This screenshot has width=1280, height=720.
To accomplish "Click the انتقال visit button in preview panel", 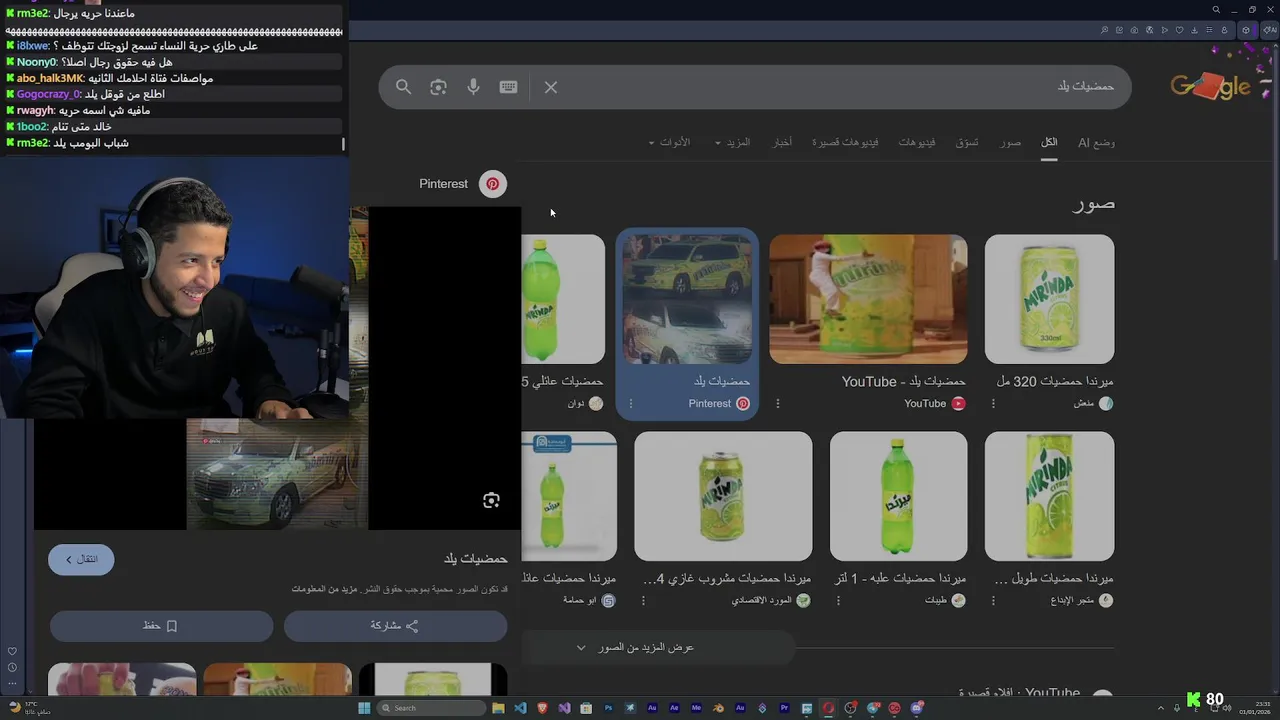I will [81, 559].
